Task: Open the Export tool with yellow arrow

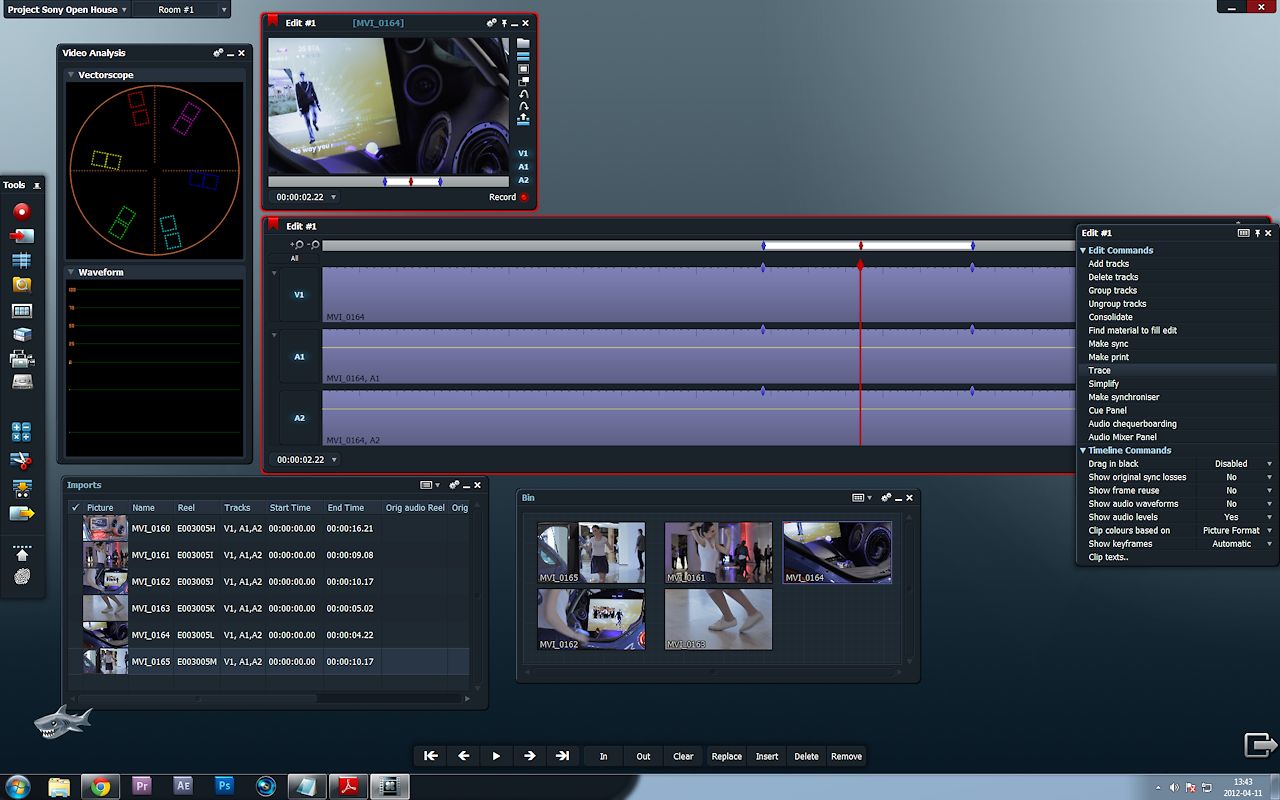Action: 21,513
